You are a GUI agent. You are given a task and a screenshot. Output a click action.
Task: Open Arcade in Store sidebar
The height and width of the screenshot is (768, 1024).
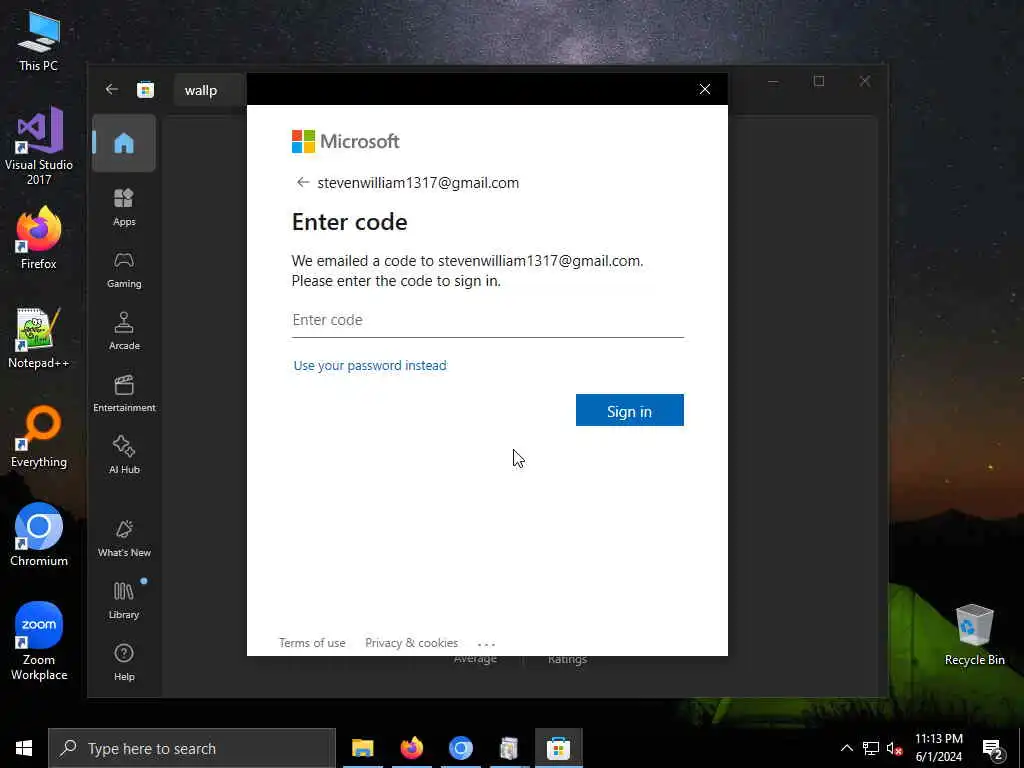124,332
